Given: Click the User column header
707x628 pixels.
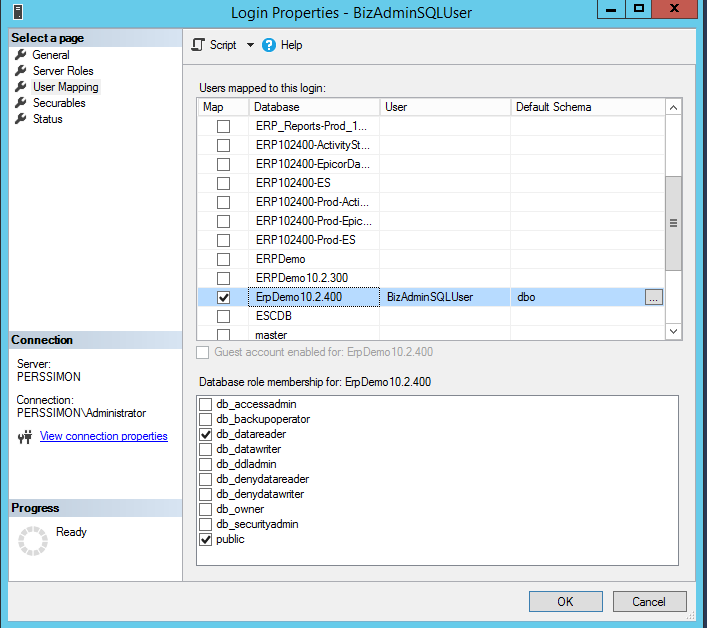Looking at the screenshot, I should pos(445,107).
